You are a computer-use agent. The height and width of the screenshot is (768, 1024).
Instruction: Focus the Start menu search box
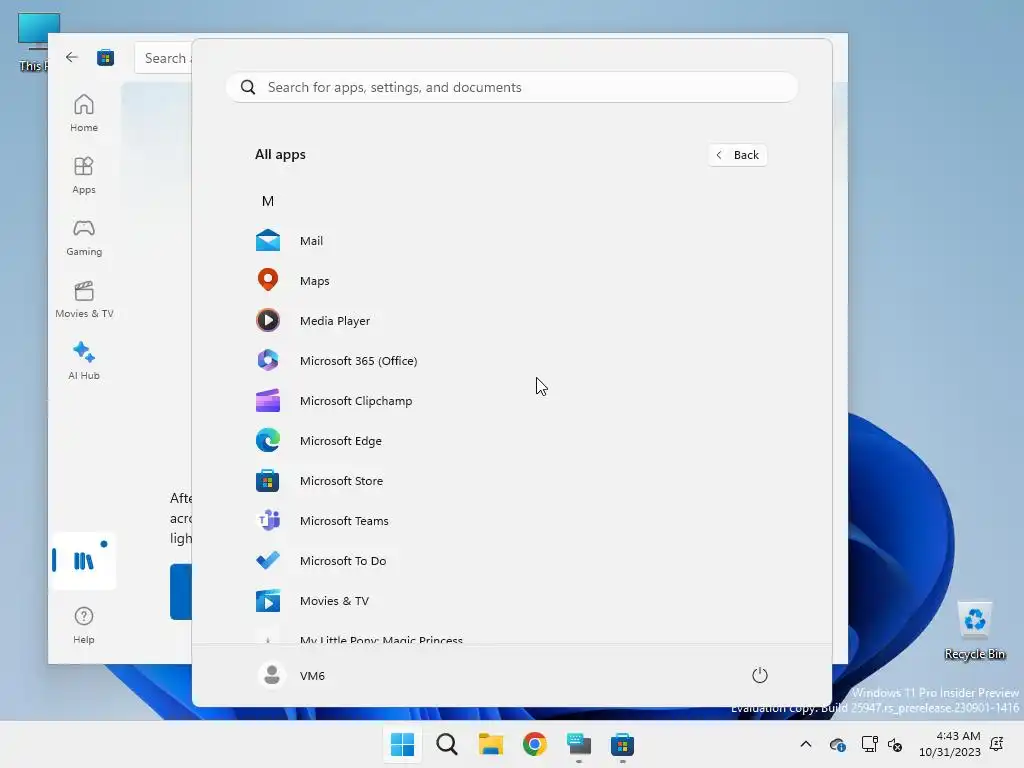tap(512, 88)
